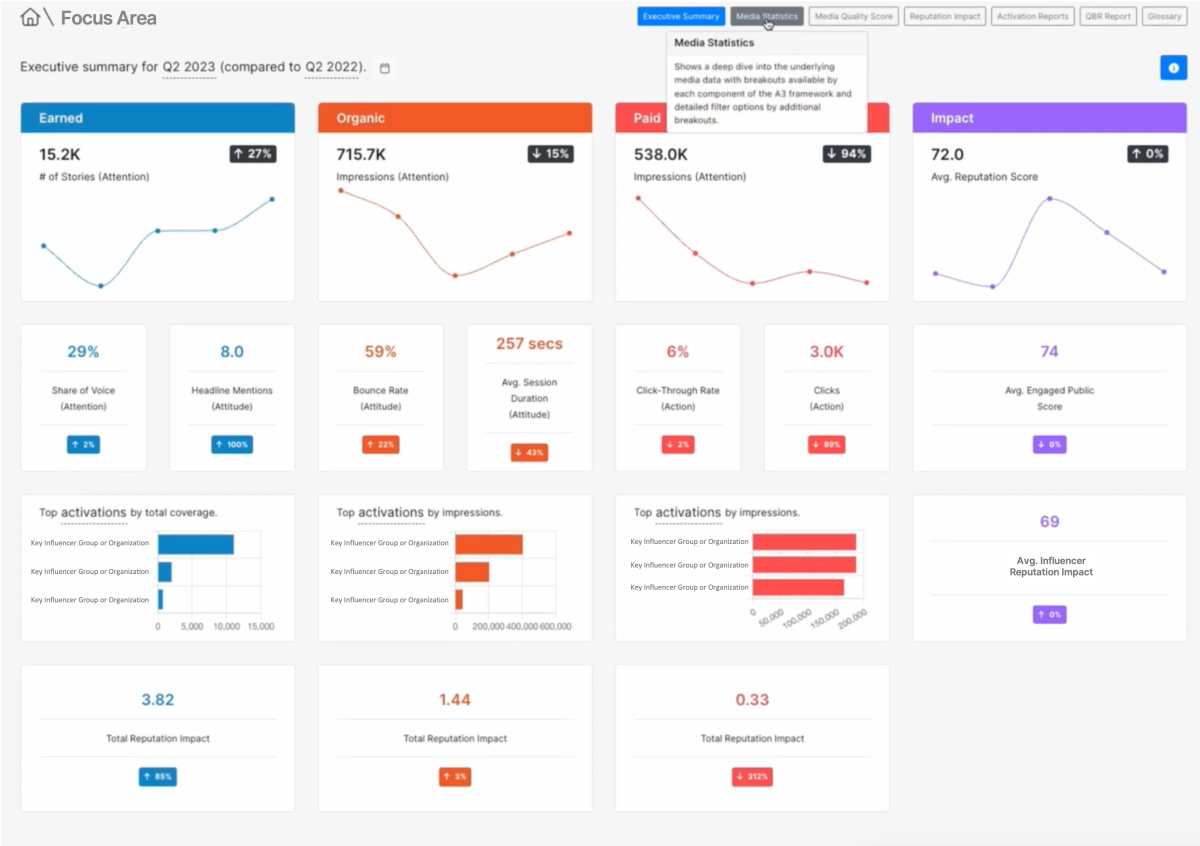Image resolution: width=1200 pixels, height=846 pixels.
Task: Change the Q2 2022 comparison period
Action: point(333,67)
